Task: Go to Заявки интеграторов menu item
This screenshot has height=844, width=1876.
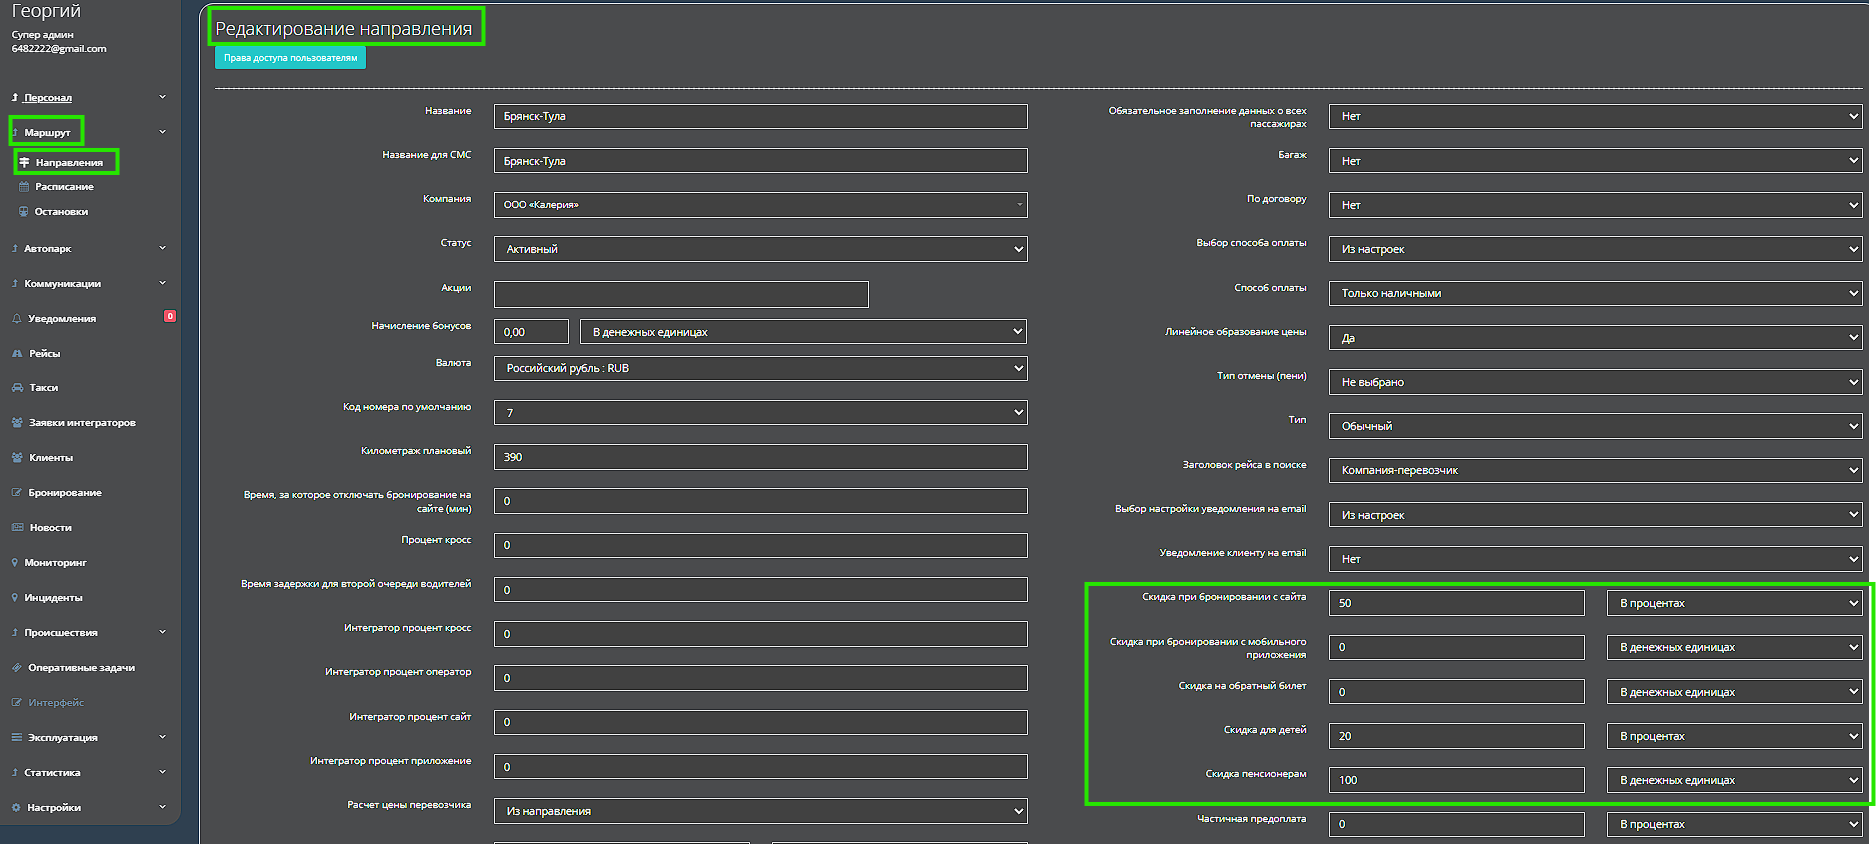Action: tap(82, 423)
